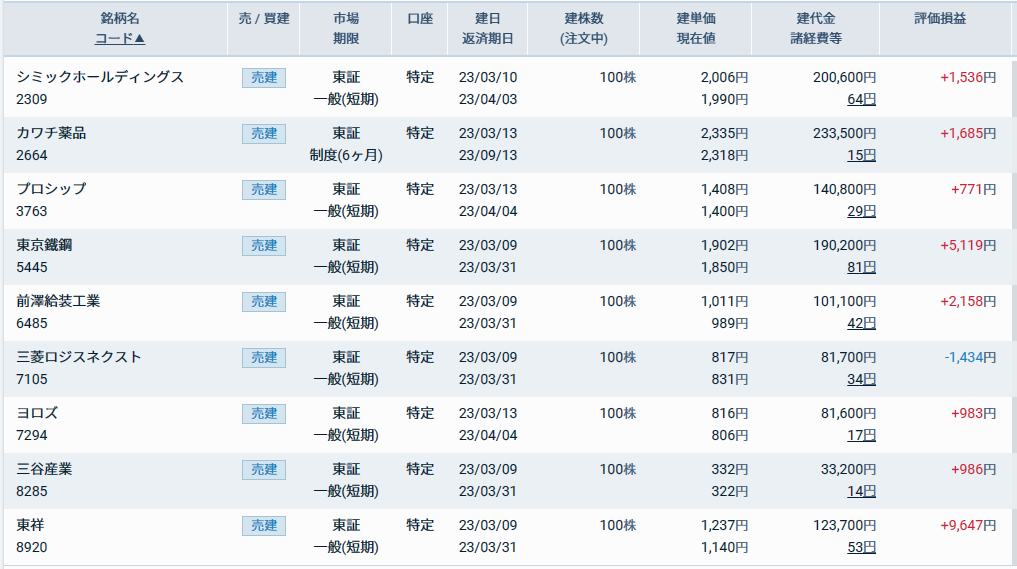Select stock name 東京鐵鋼
The image size is (1017, 569).
pos(44,245)
